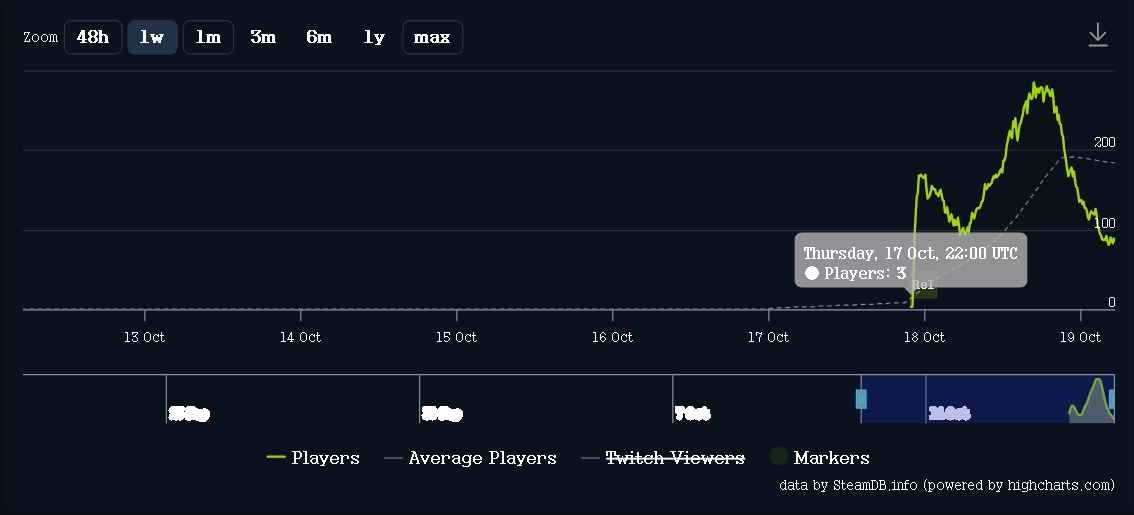Image resolution: width=1134 pixels, height=515 pixels.
Task: Select the left navigator range handle
Action: pyautogui.click(x=861, y=399)
